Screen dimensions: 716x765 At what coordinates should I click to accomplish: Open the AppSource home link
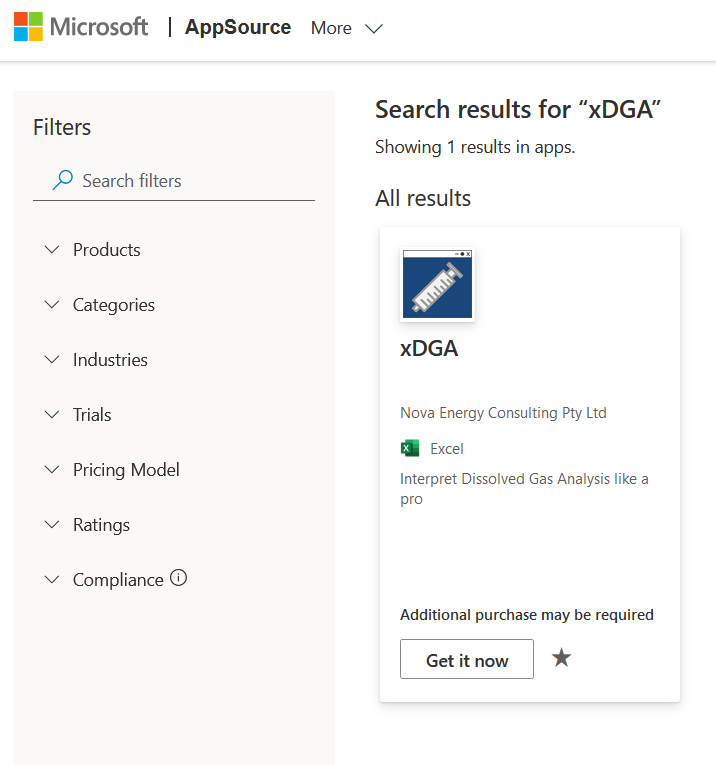[x=238, y=28]
